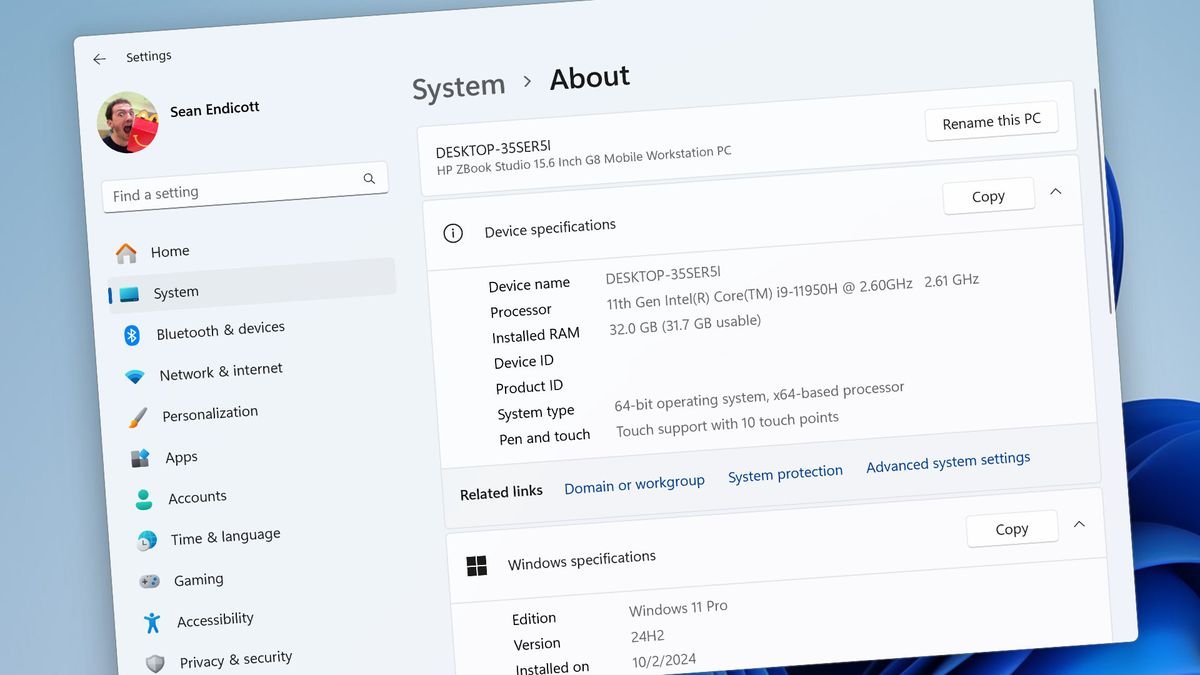Click the Network Wi-Fi icon
Image resolution: width=1200 pixels, height=675 pixels.
point(135,377)
